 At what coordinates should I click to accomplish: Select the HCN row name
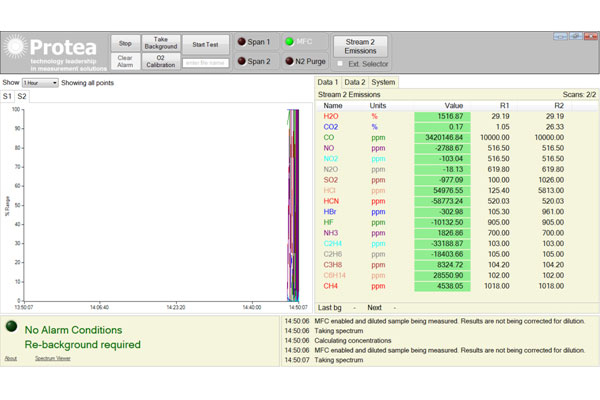331,201
